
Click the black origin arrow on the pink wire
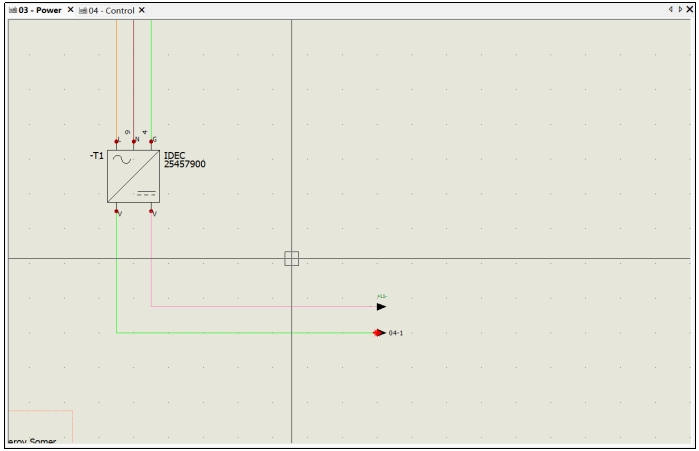tap(381, 307)
